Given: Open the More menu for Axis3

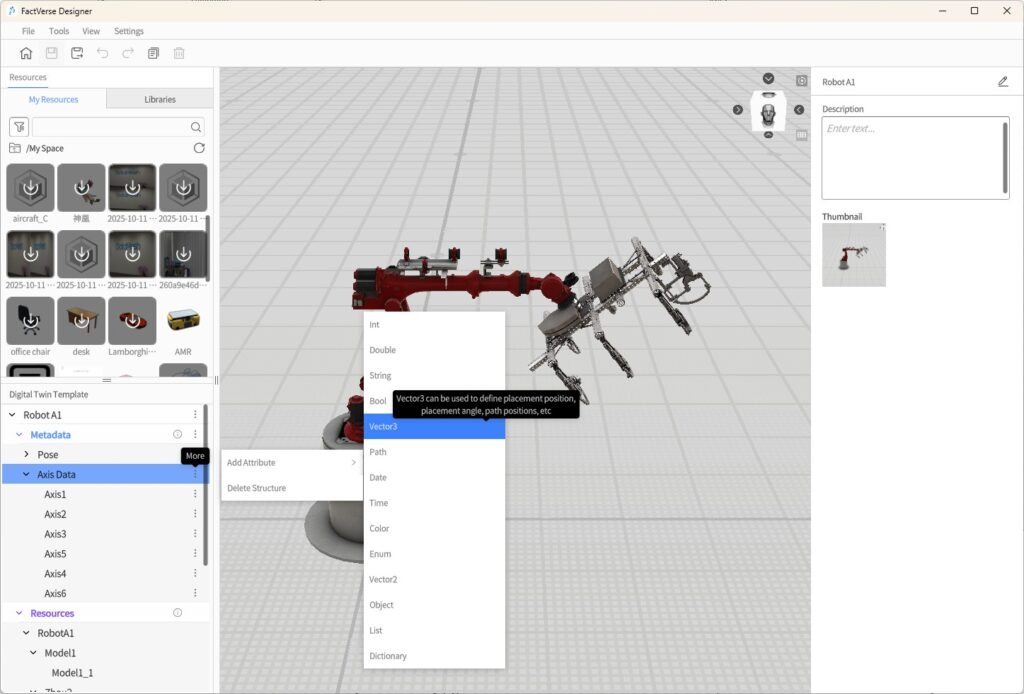Looking at the screenshot, I should tap(195, 534).
